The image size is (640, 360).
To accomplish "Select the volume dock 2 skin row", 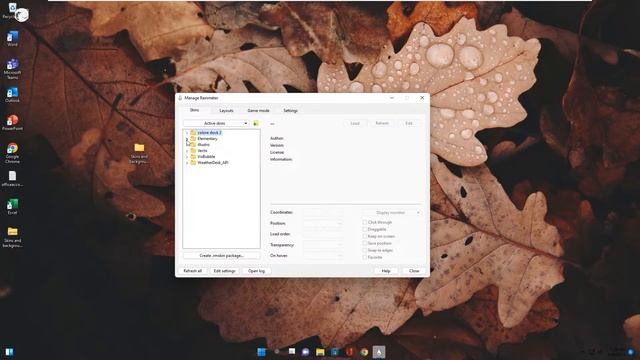I will [x=209, y=133].
